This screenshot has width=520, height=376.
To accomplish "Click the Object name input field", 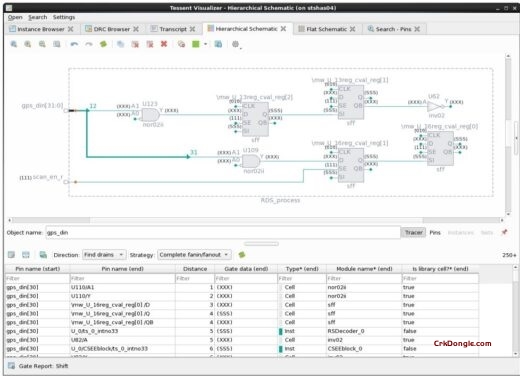I will tap(223, 232).
